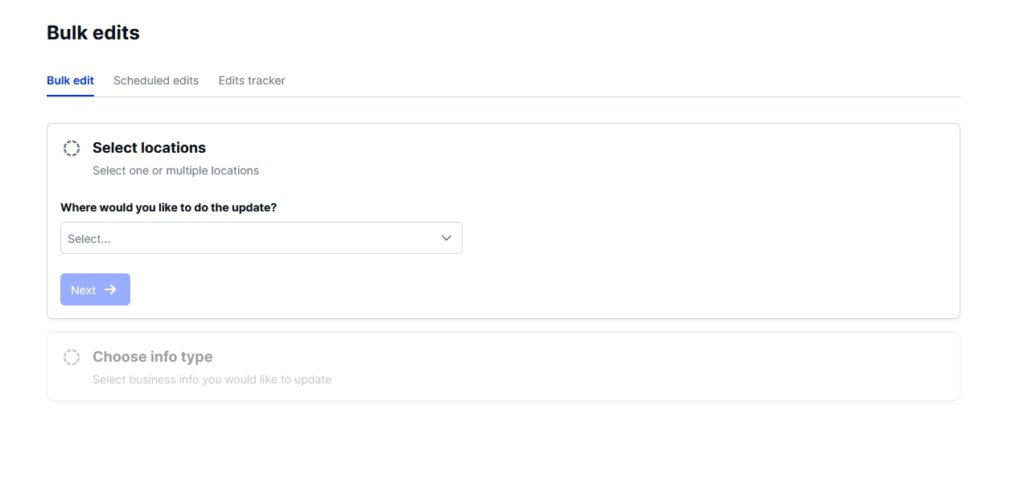Go to the Edits tracker tab
Image resolution: width=1024 pixels, height=504 pixels.
pyautogui.click(x=252, y=80)
